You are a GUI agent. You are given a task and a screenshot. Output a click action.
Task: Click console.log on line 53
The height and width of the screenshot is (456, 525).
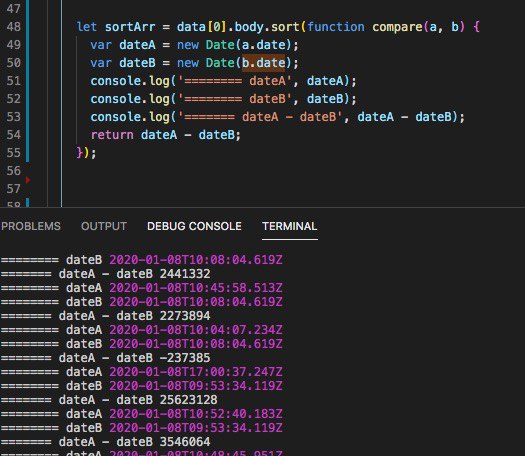[x=130, y=117]
